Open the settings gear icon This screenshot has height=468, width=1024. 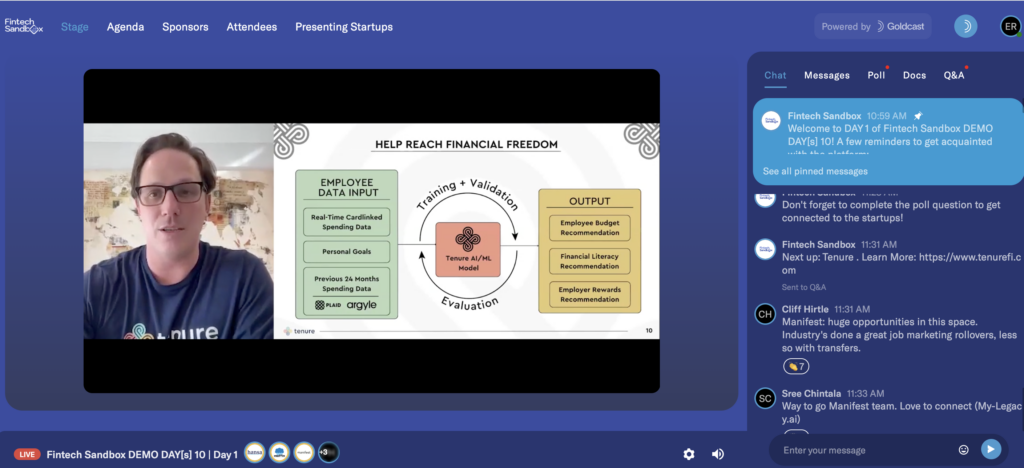[x=689, y=454]
